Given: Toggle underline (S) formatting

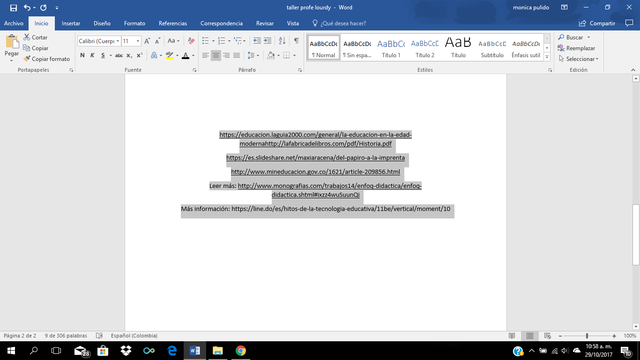Looking at the screenshot, I should point(103,56).
